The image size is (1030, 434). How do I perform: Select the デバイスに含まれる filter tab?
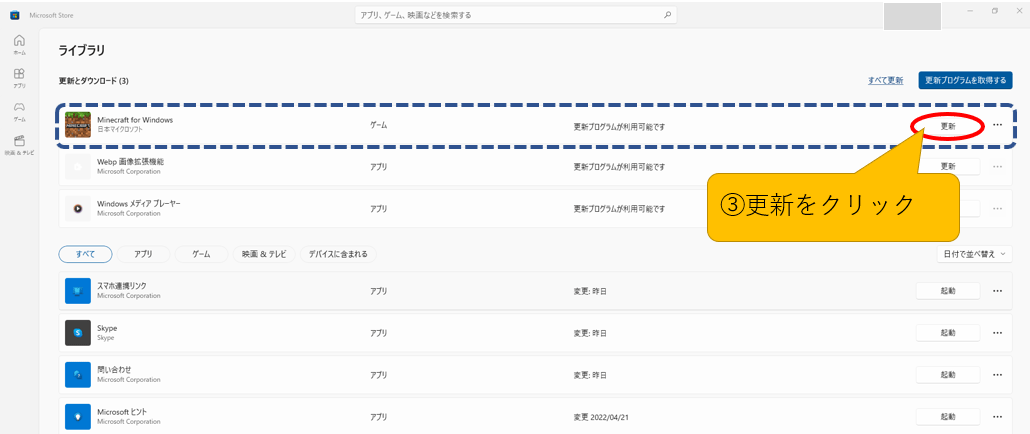click(338, 254)
